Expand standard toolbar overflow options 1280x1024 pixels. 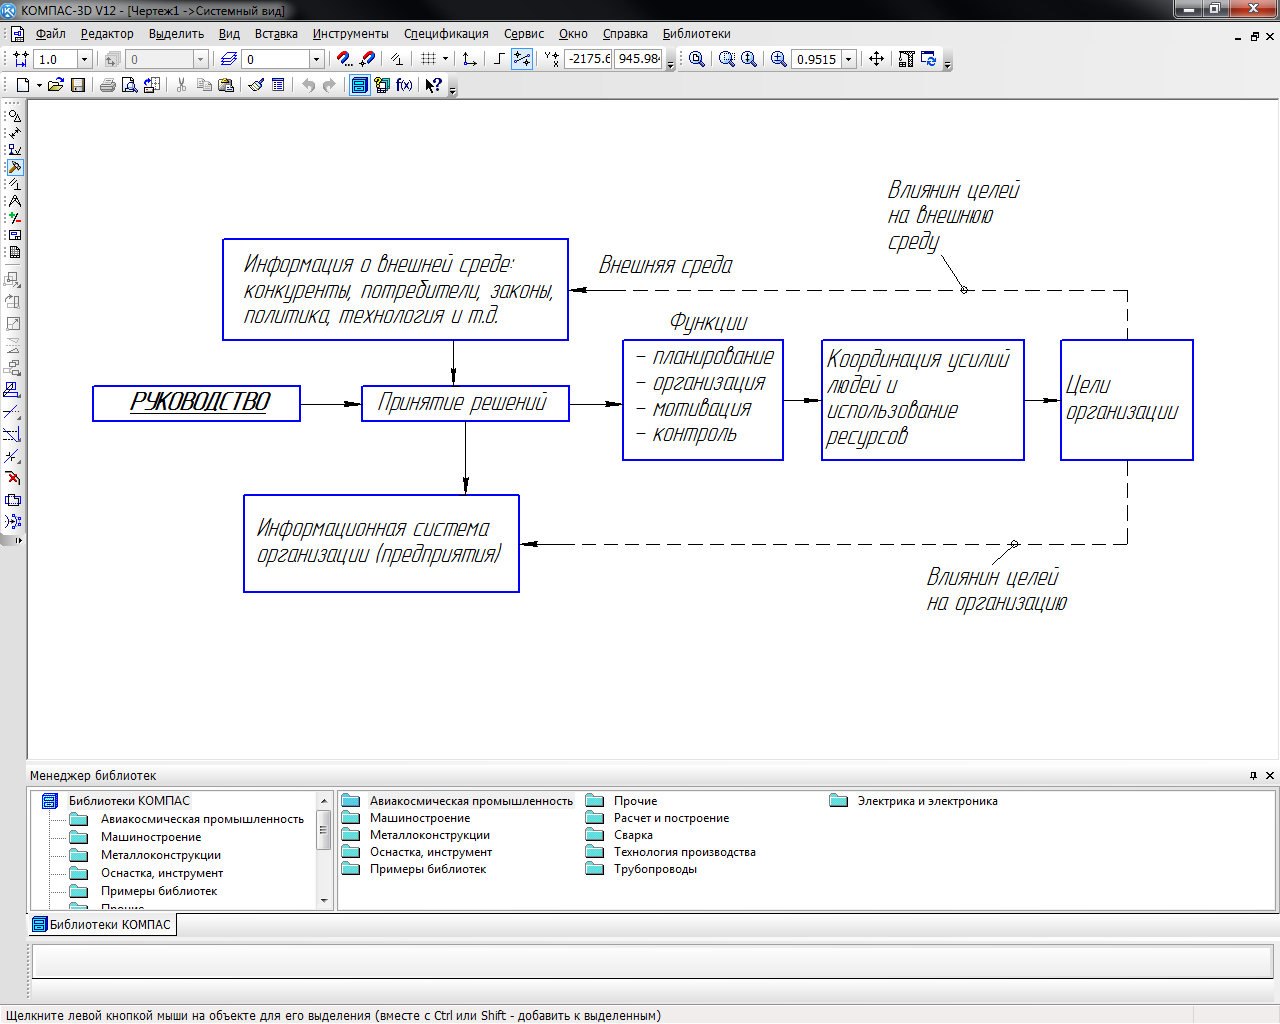tap(452, 89)
